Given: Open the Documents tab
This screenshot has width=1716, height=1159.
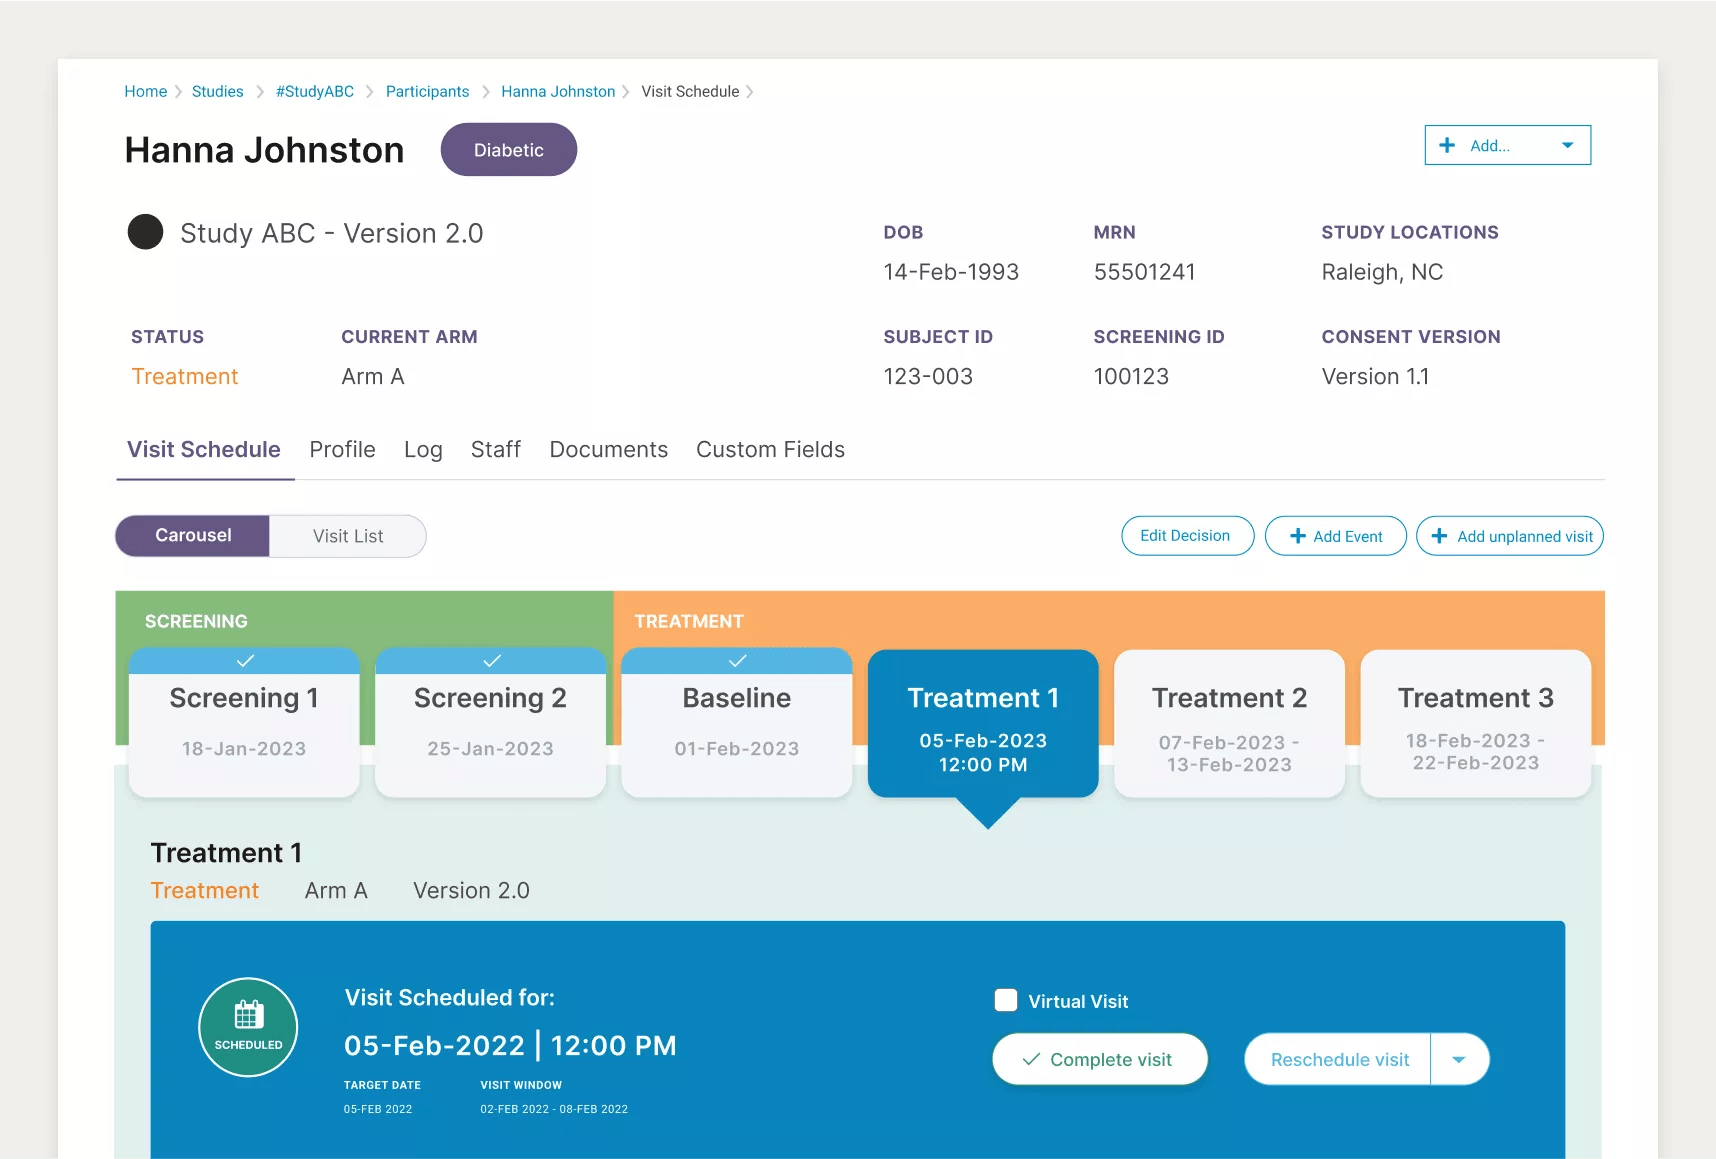Looking at the screenshot, I should coord(608,450).
